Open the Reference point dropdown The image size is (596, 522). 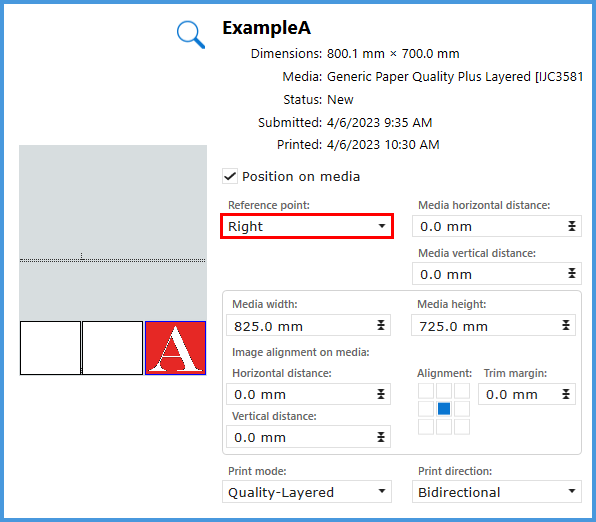click(307, 226)
